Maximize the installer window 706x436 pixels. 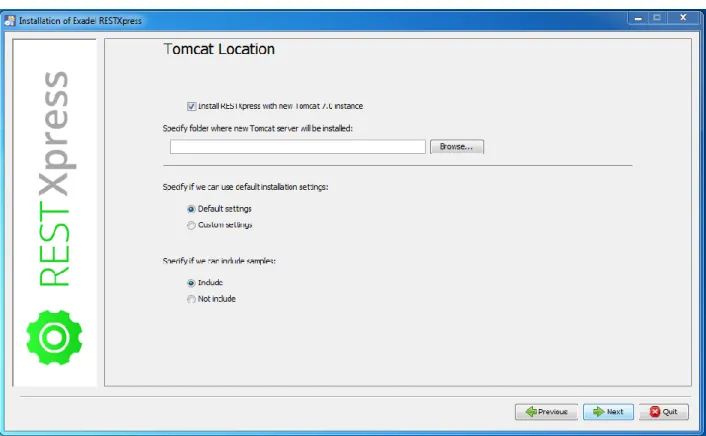657,18
